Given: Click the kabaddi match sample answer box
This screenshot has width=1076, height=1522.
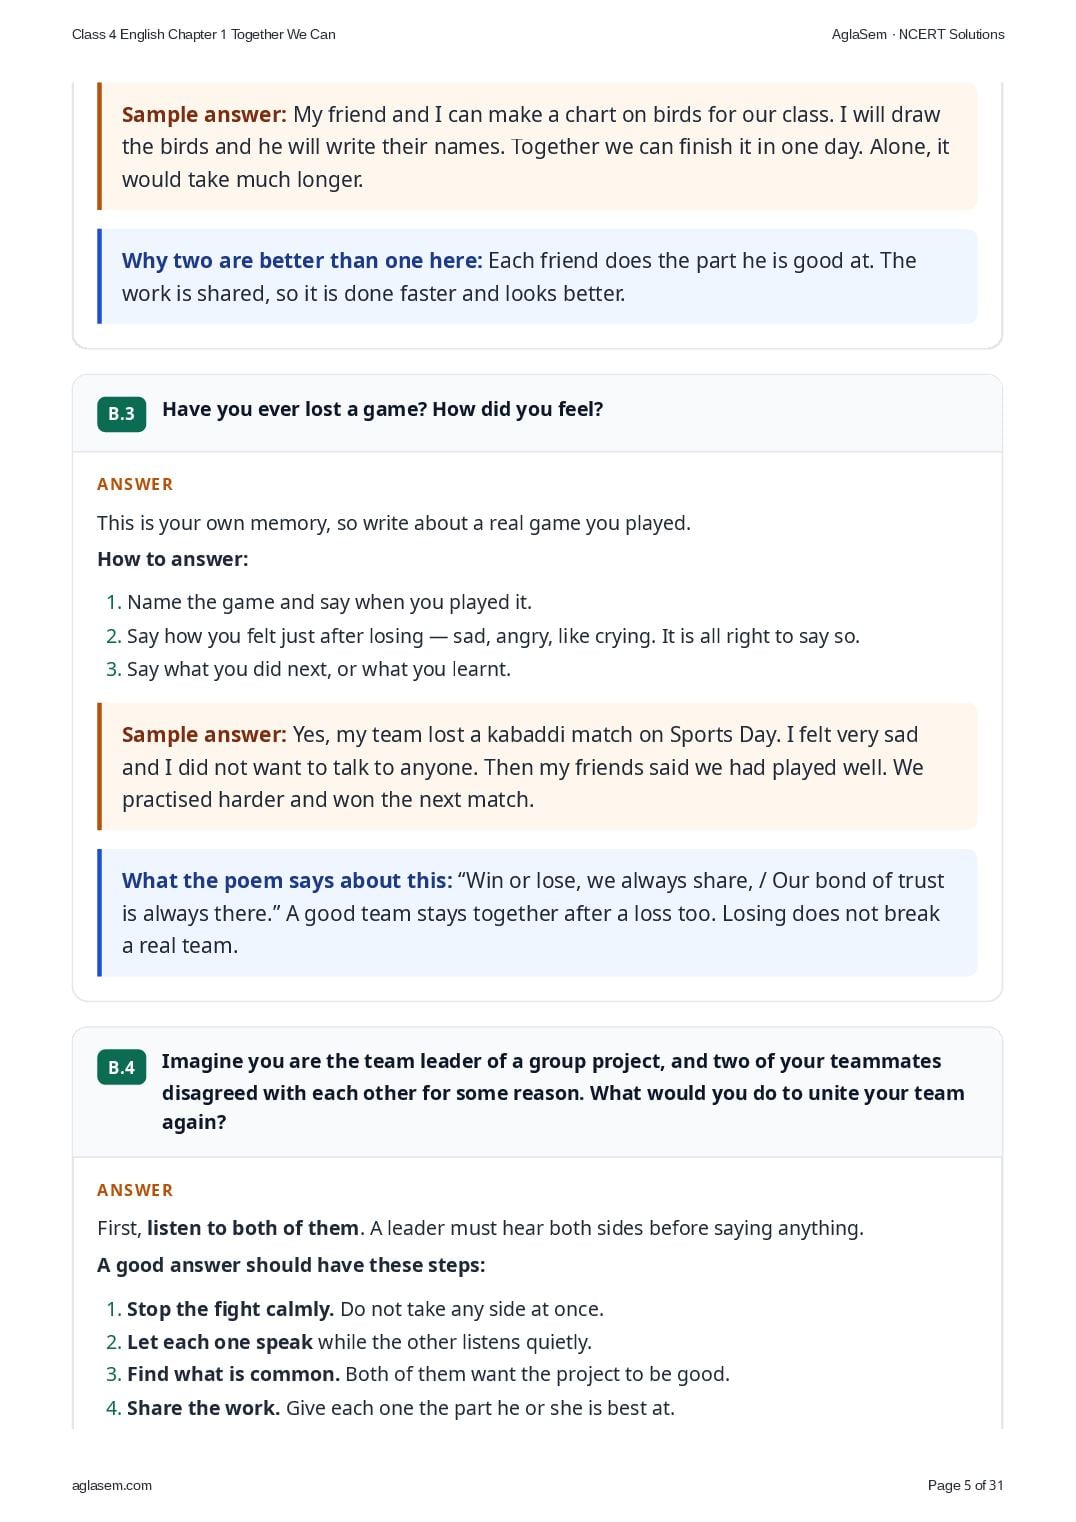Looking at the screenshot, I should point(537,767).
